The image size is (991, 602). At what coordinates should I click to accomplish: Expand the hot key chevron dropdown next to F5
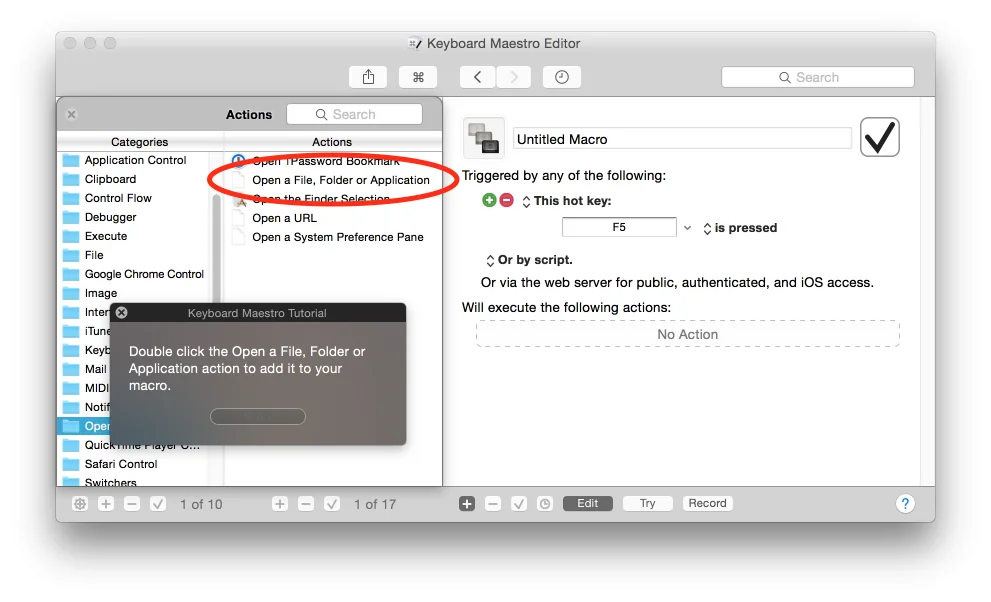pyautogui.click(x=688, y=228)
